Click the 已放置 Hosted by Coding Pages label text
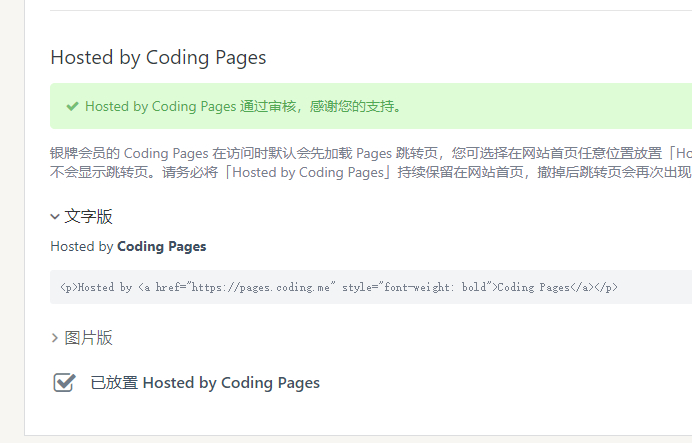This screenshot has width=692, height=443. click(205, 383)
